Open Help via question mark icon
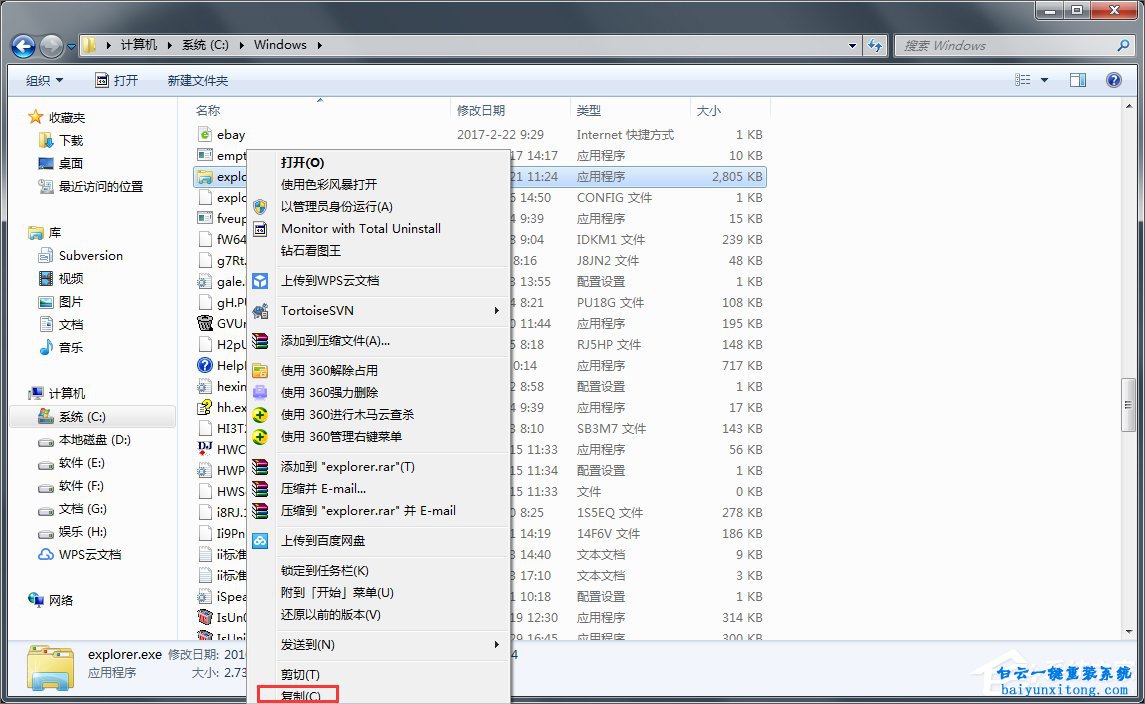 click(1114, 79)
